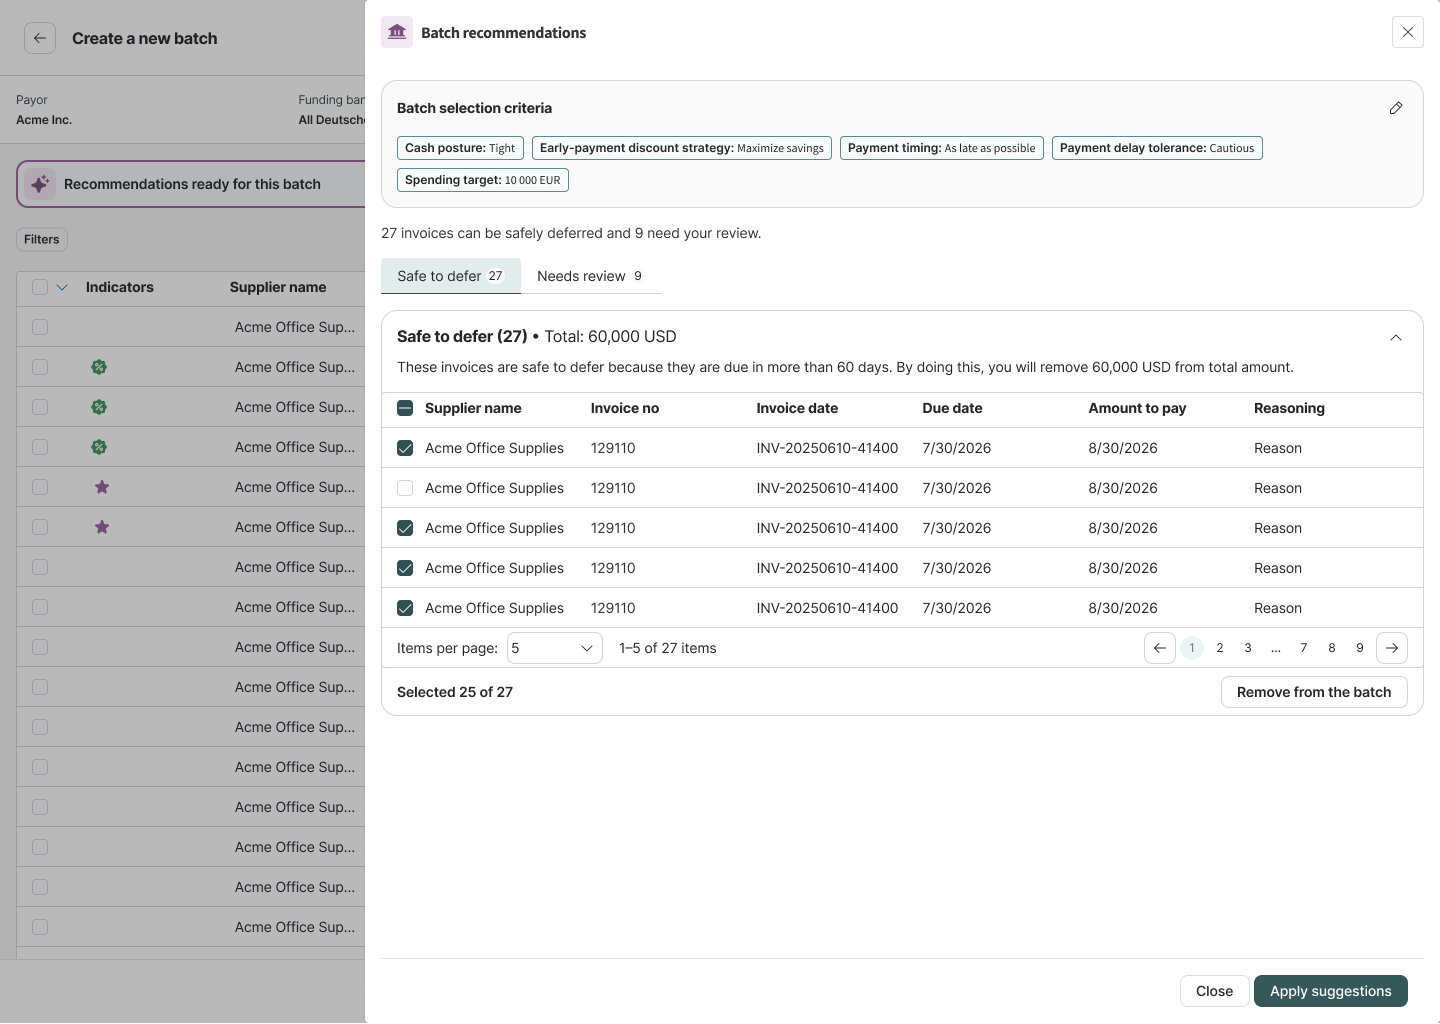This screenshot has height=1024, width=1440.
Task: Open select-all chevron next to Indicators header
Action: [x=62, y=287]
